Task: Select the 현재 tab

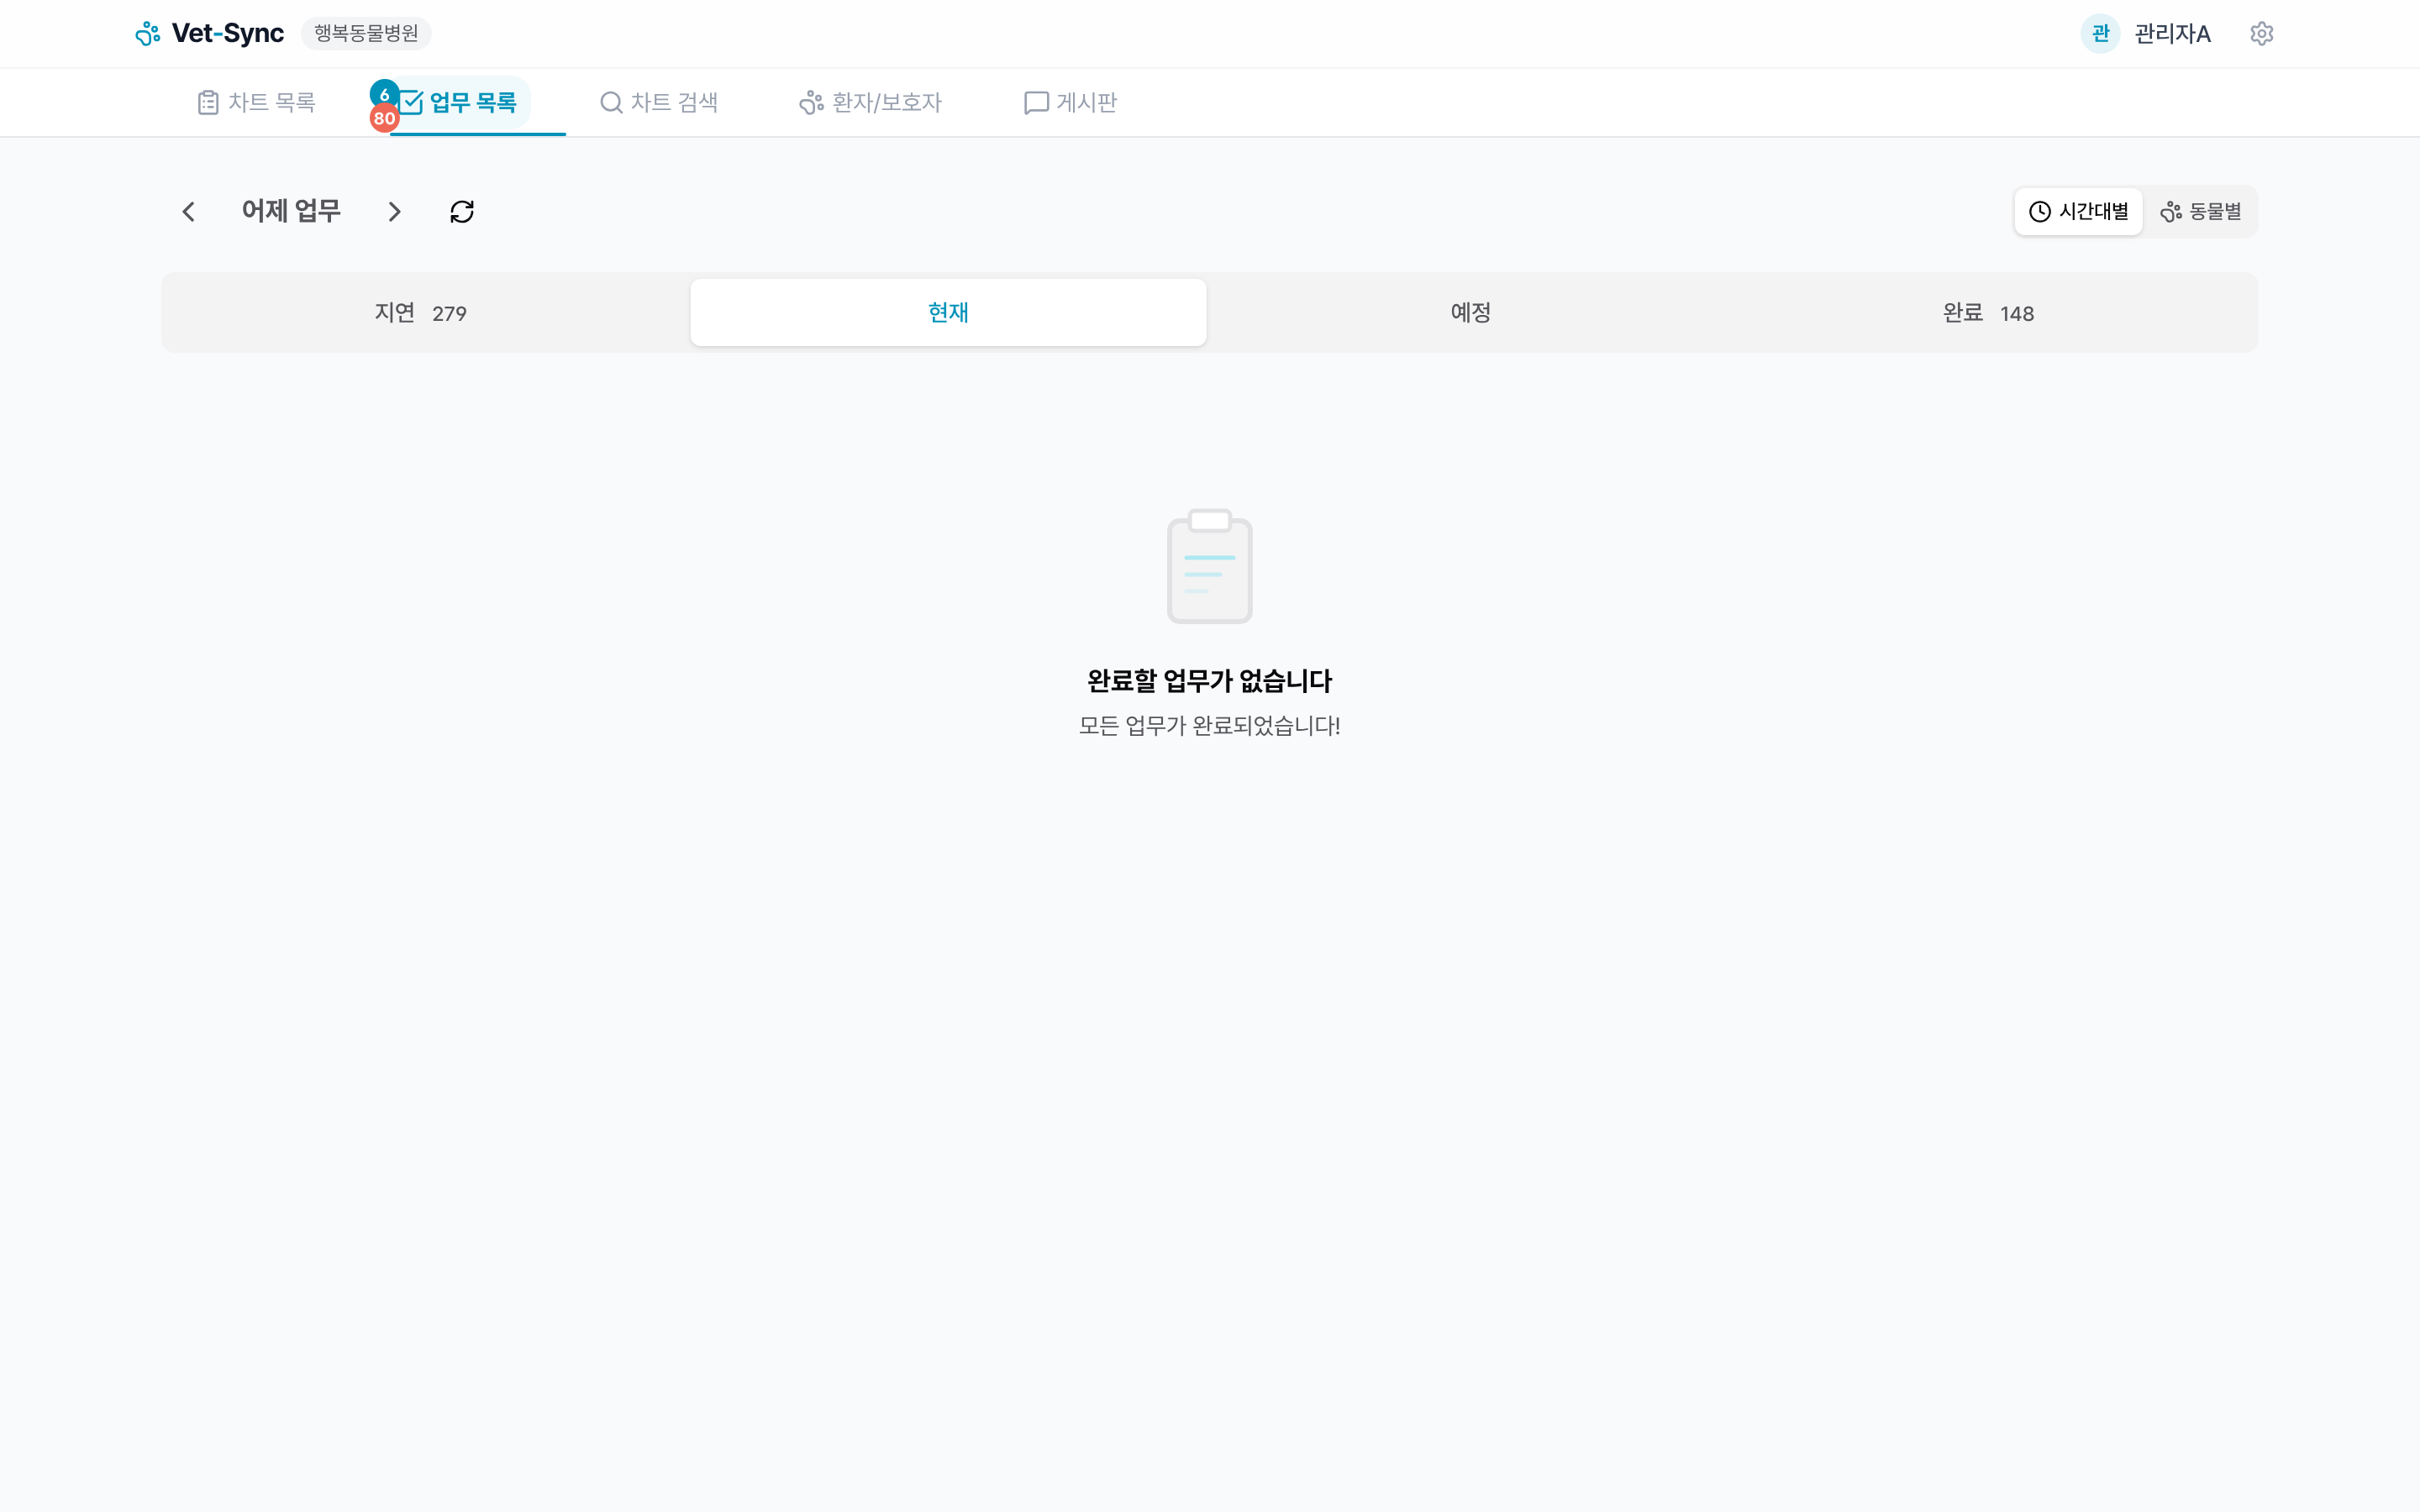Action: coord(948,313)
